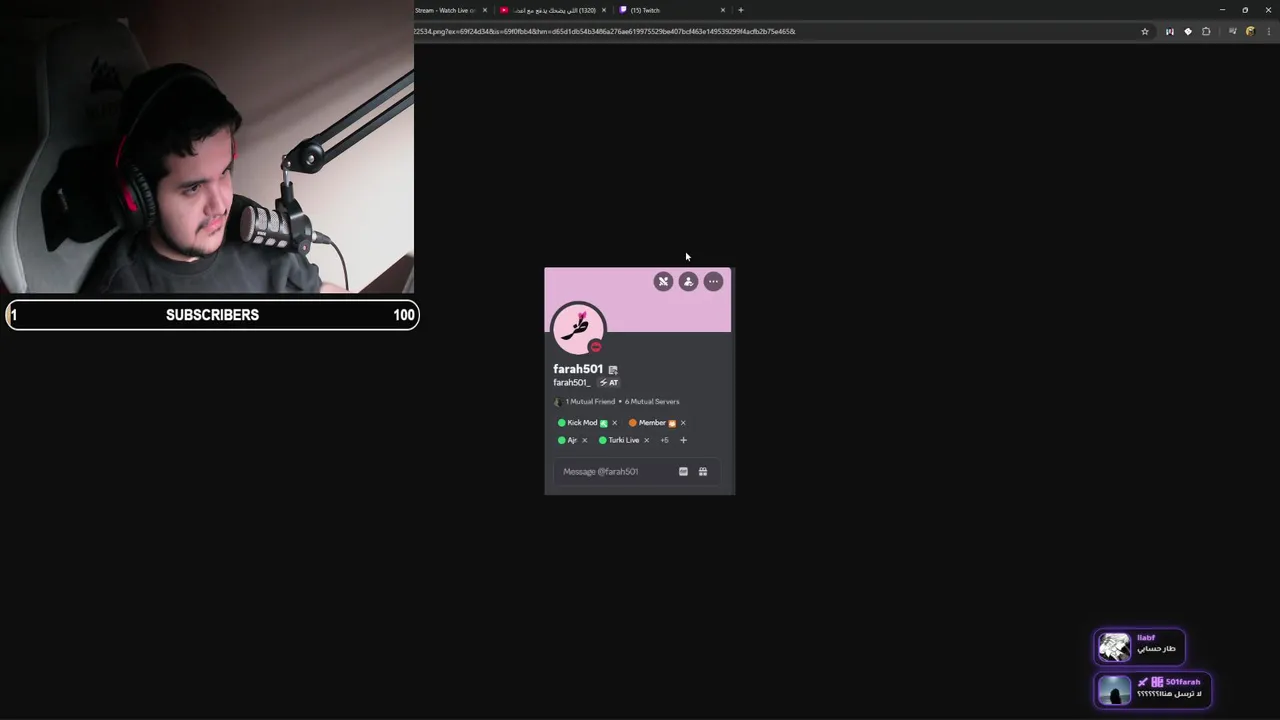Remove the Ajr role
The image size is (1280, 720).
pyautogui.click(x=585, y=440)
